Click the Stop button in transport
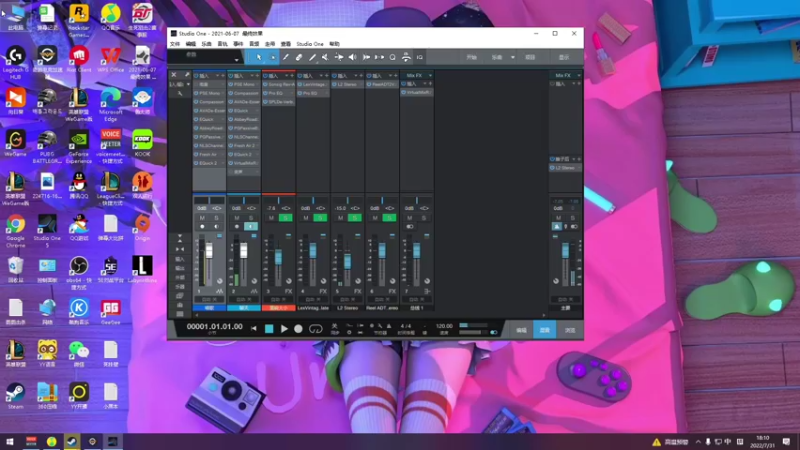 [x=269, y=329]
